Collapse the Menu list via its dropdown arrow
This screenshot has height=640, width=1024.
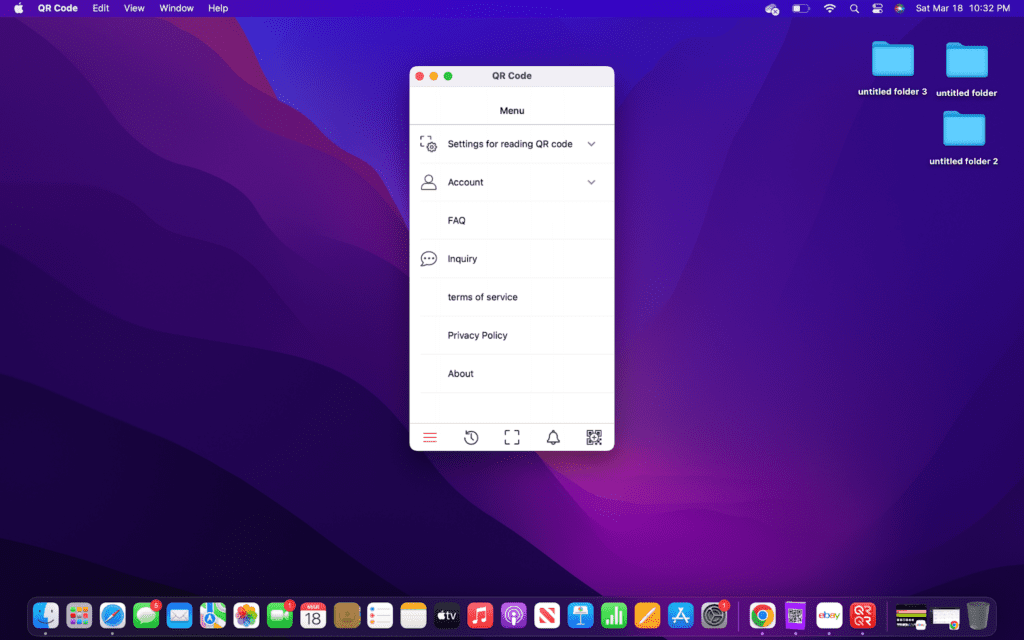coord(511,110)
